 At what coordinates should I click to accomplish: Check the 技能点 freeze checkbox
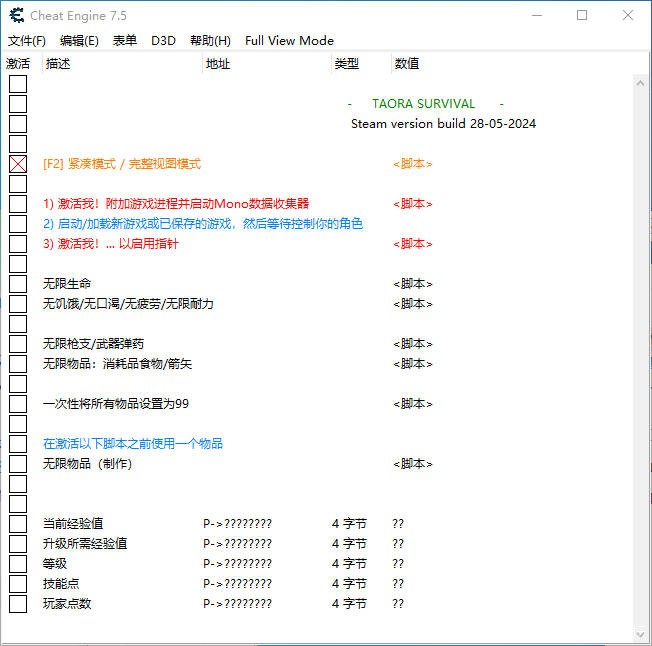pos(18,584)
